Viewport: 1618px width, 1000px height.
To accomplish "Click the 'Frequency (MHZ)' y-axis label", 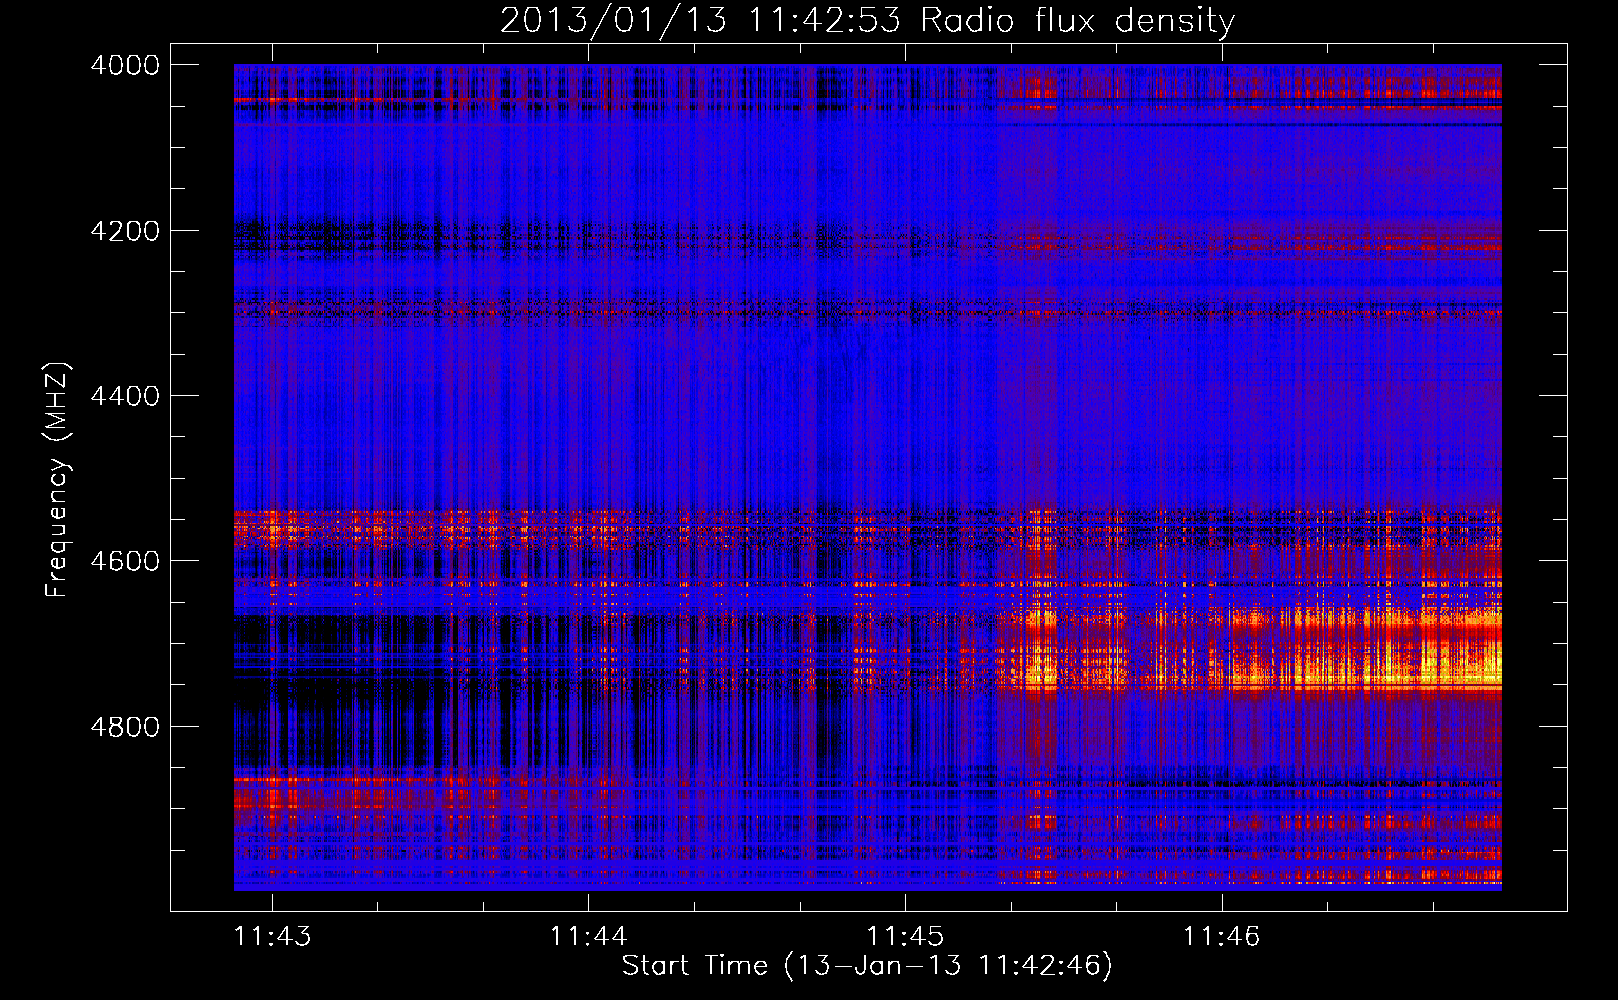I will 58,480.
